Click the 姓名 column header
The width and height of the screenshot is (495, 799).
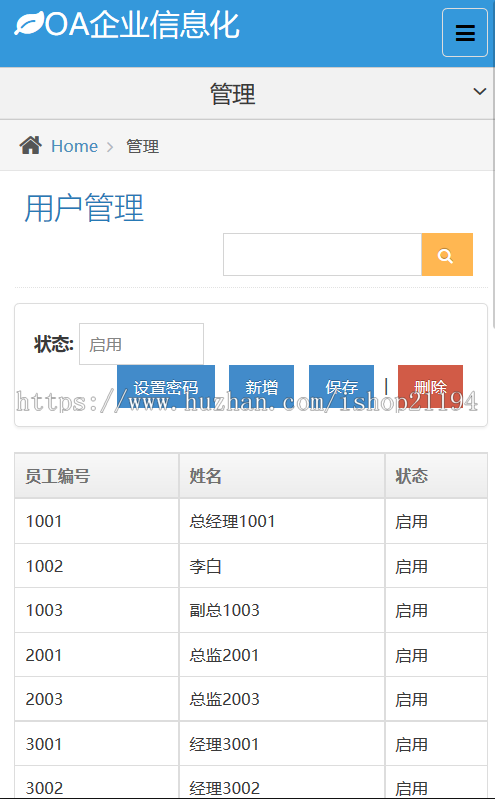(282, 476)
